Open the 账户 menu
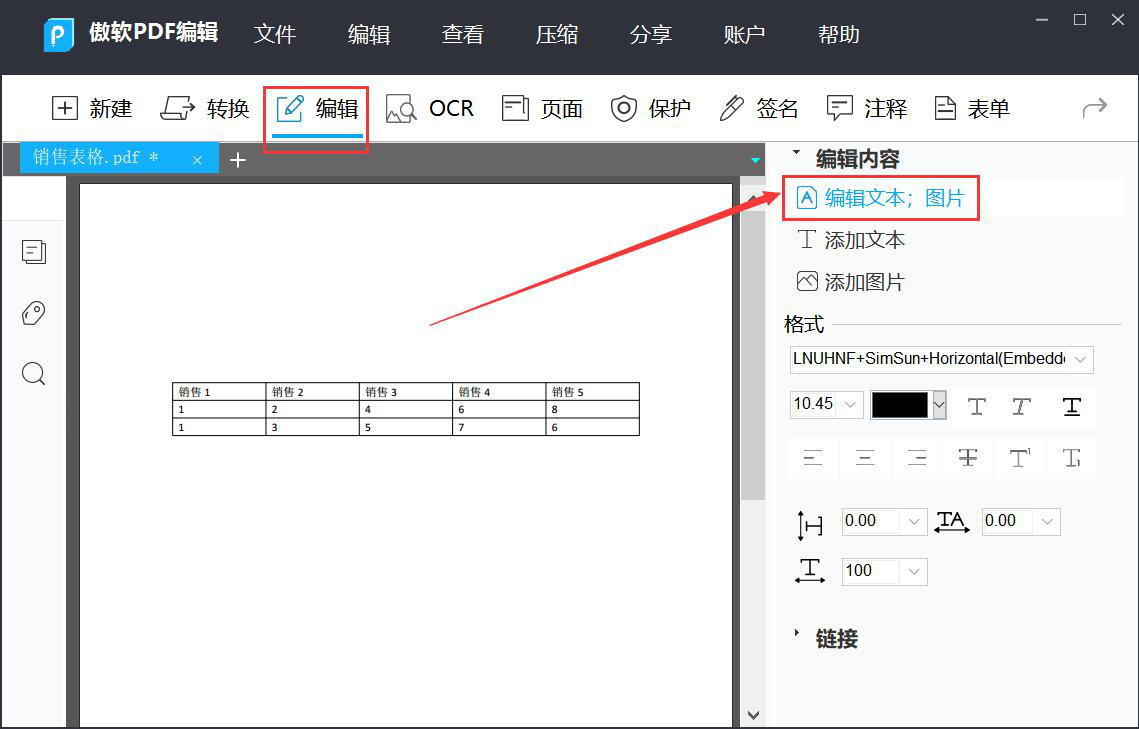This screenshot has width=1139, height=729. [745, 34]
